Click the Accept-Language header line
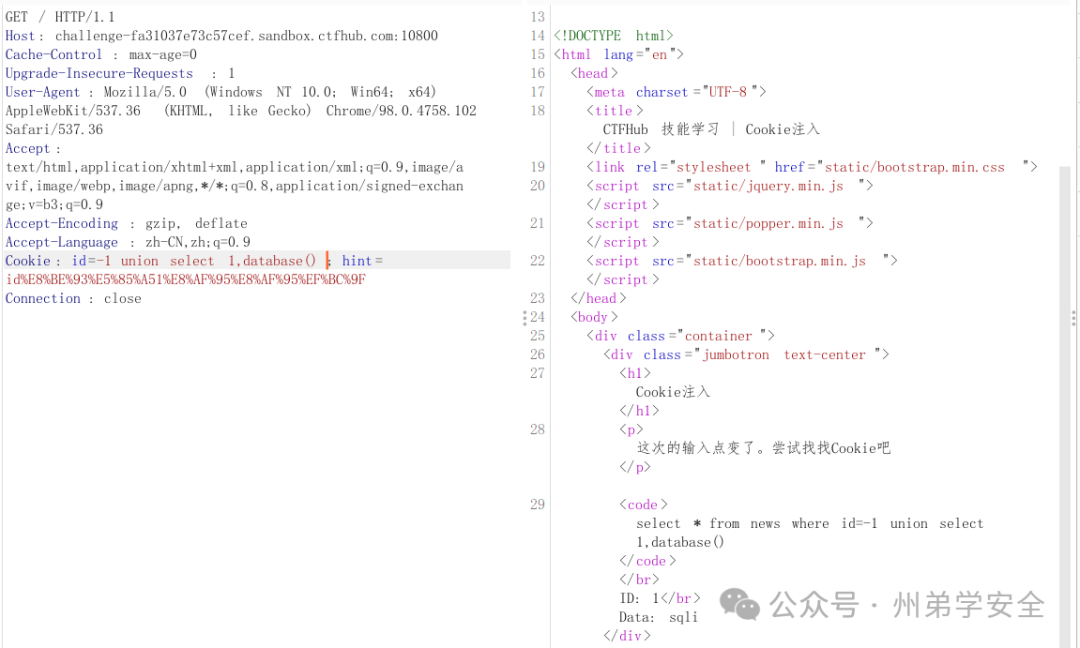Screen dimensions: 1080x648 point(127,242)
